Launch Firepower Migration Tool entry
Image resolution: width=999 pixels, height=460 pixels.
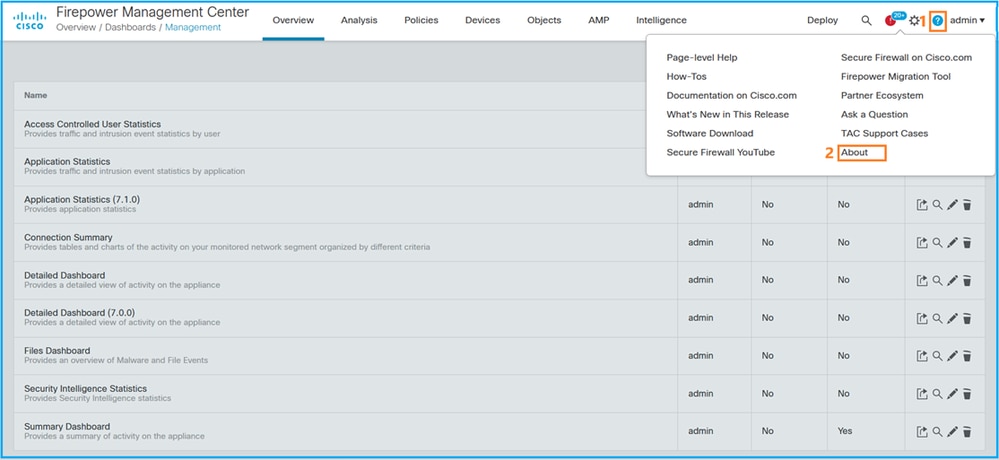click(x=896, y=76)
